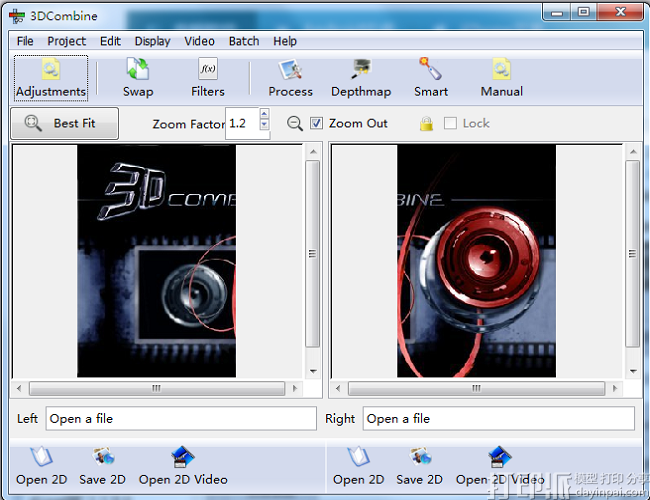Click right pane horizontal scrollbar right arrow
This screenshot has height=500, width=650.
(615, 388)
